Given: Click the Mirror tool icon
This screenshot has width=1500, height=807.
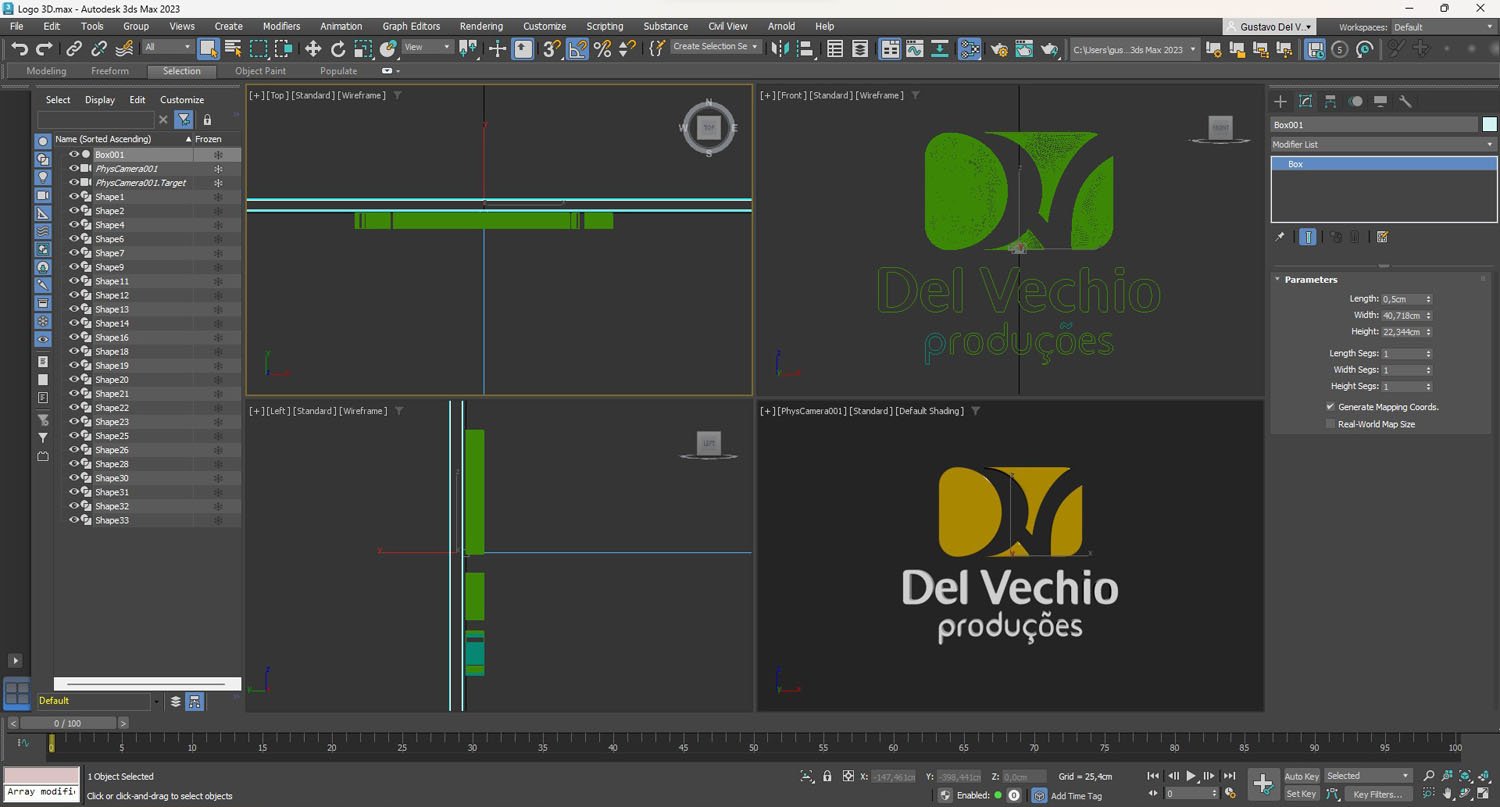Looking at the screenshot, I should point(780,48).
